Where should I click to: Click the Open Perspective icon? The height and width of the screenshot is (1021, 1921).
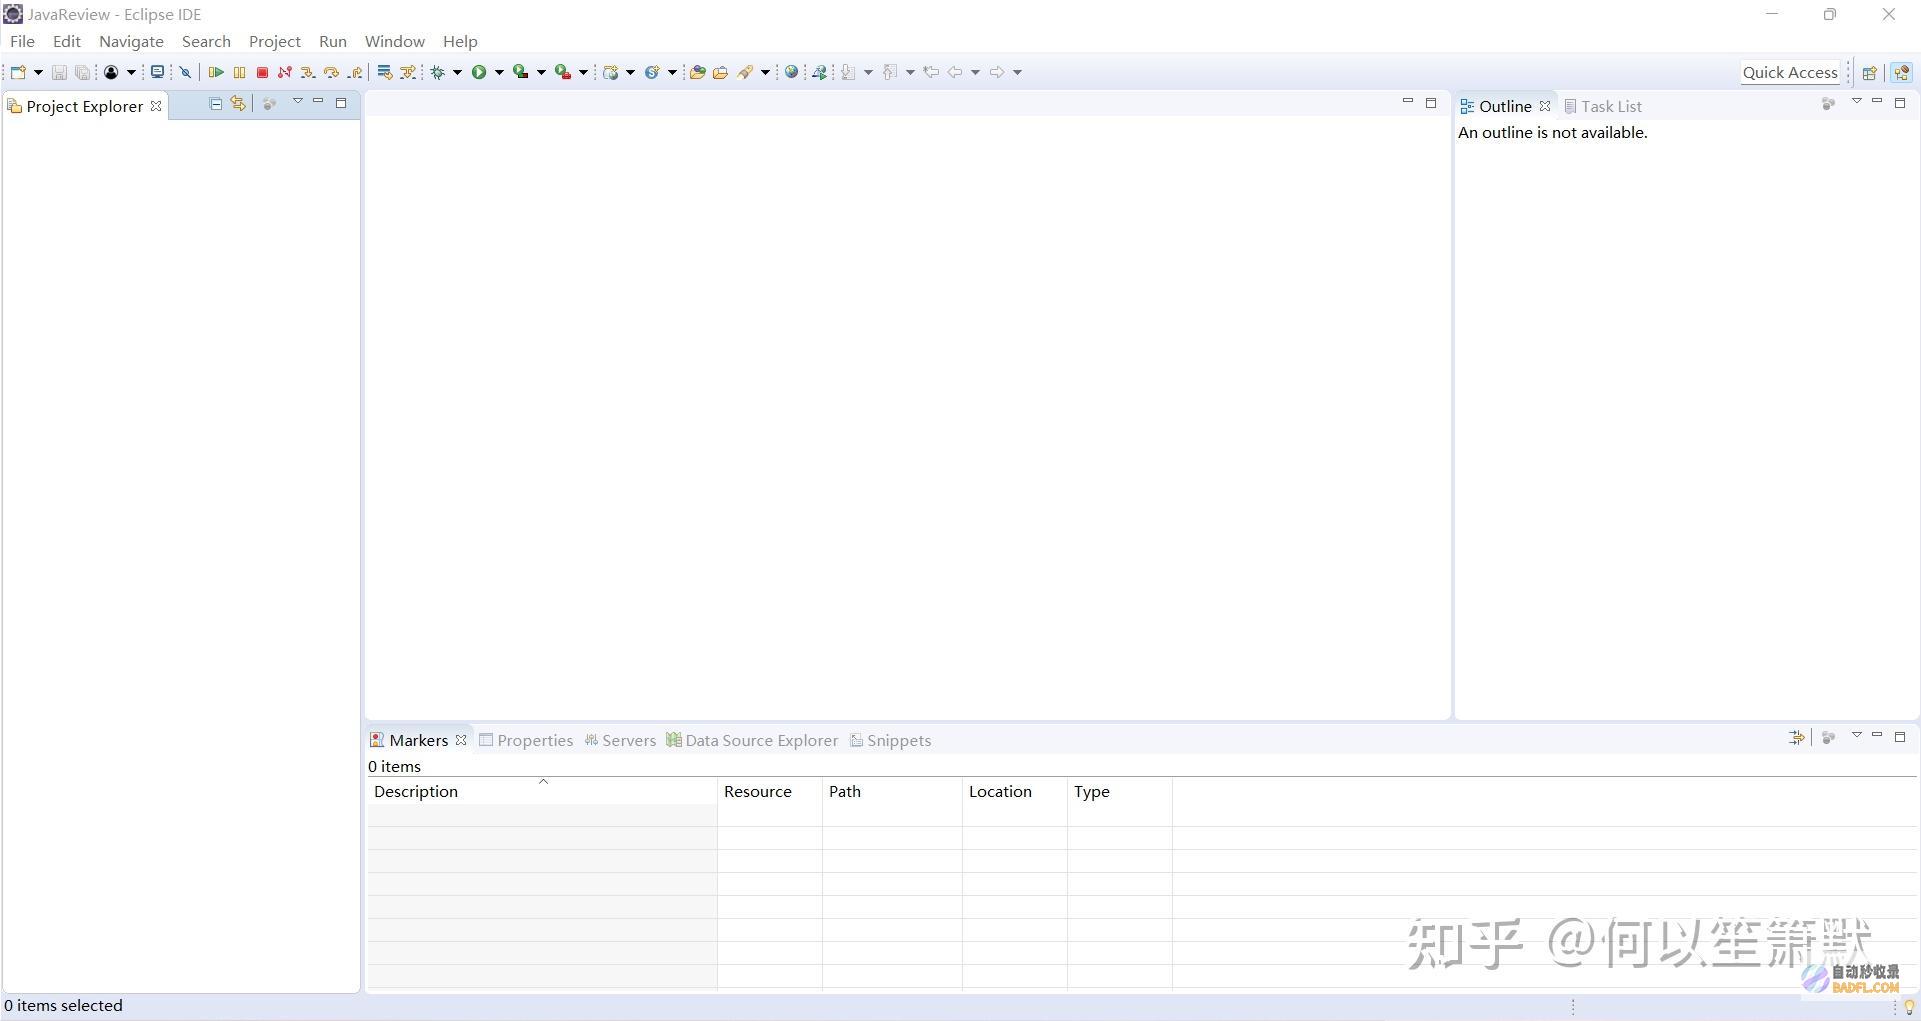point(1869,72)
